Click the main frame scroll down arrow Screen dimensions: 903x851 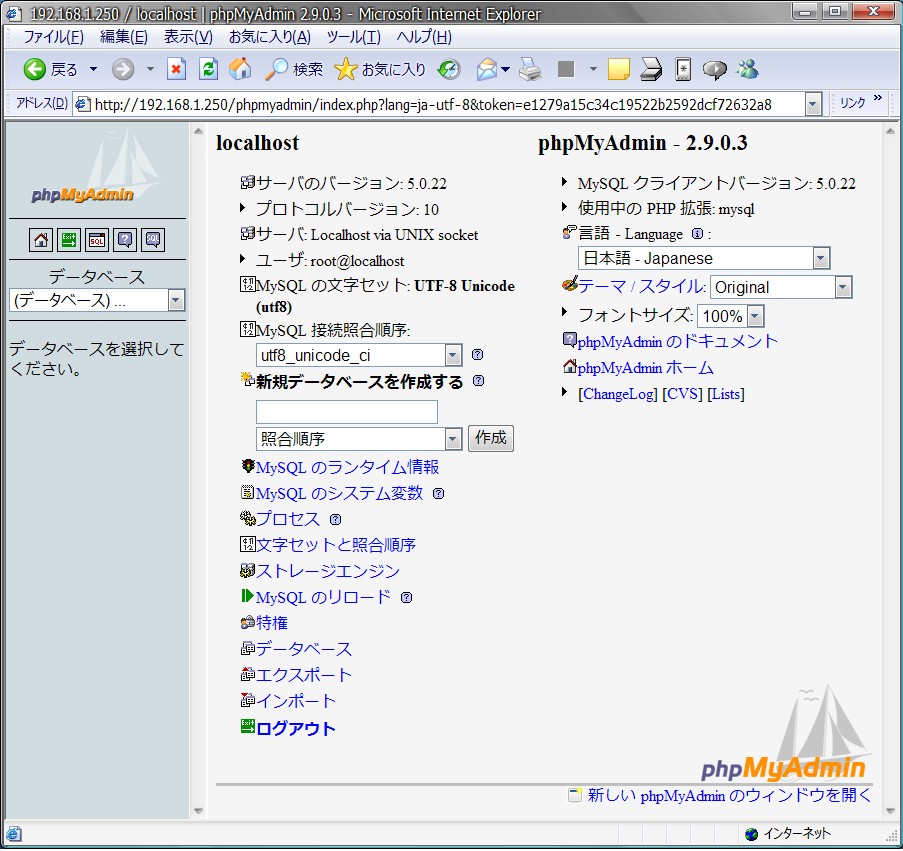coord(890,811)
